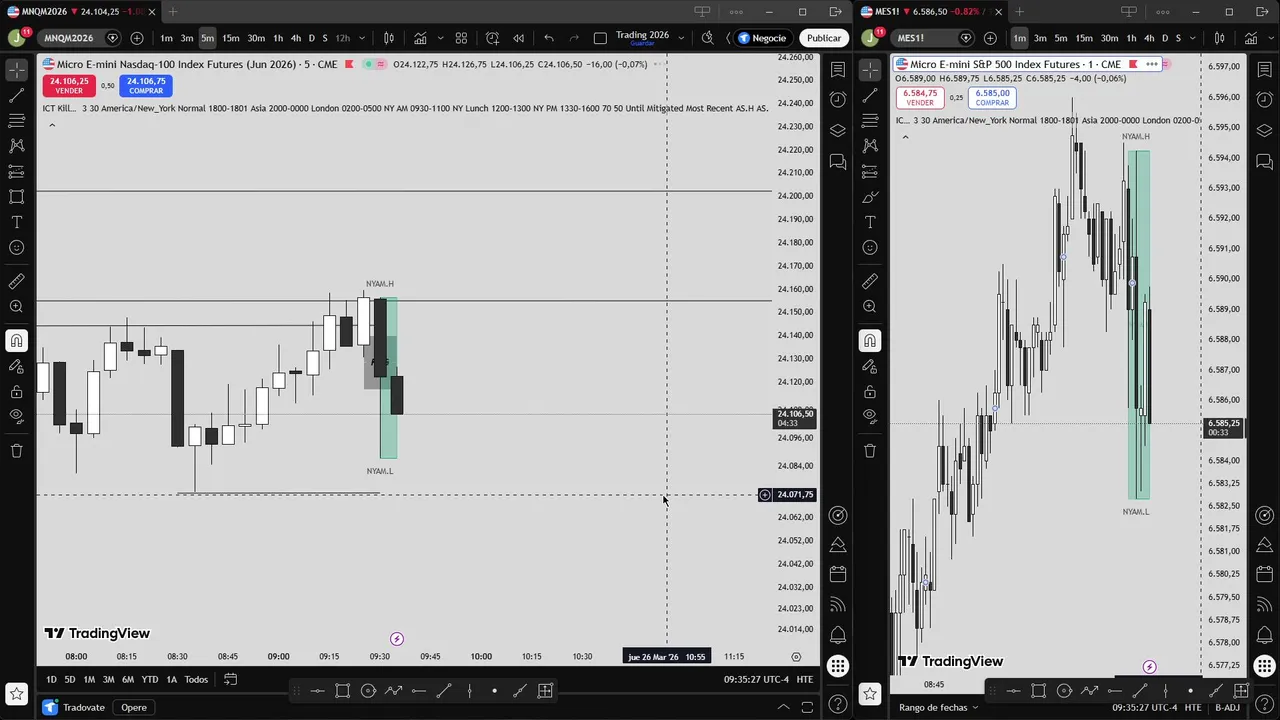Open notifications bell in left window
This screenshot has height=720, width=1280.
[x=838, y=635]
